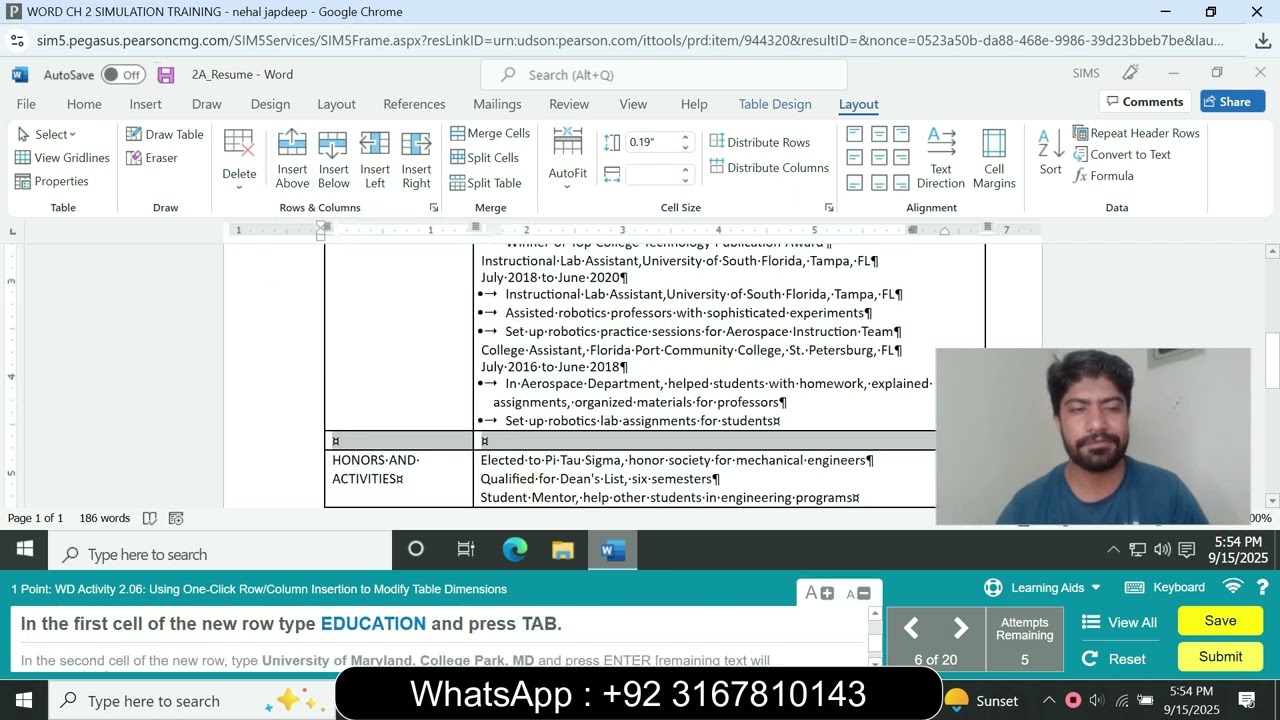This screenshot has width=1280, height=720.
Task: Click the Repeat Header Rows command
Action: pyautogui.click(x=1136, y=133)
